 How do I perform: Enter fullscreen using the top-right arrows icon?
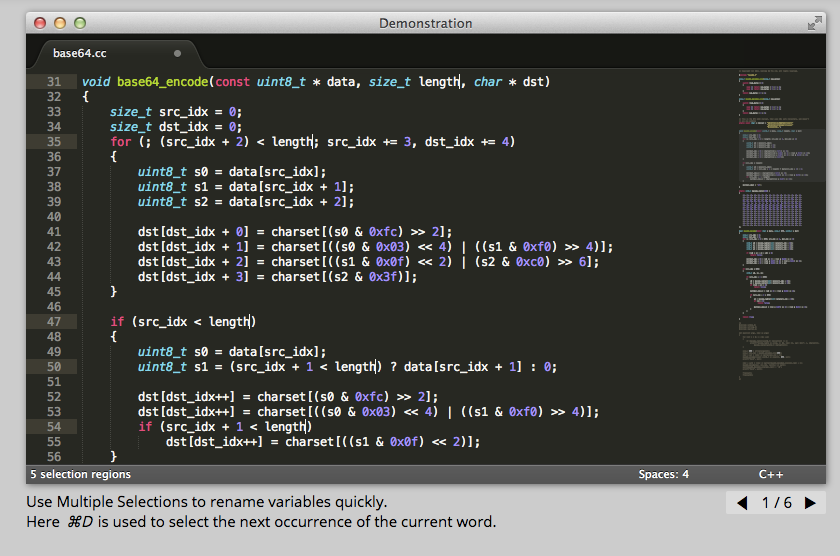814,22
